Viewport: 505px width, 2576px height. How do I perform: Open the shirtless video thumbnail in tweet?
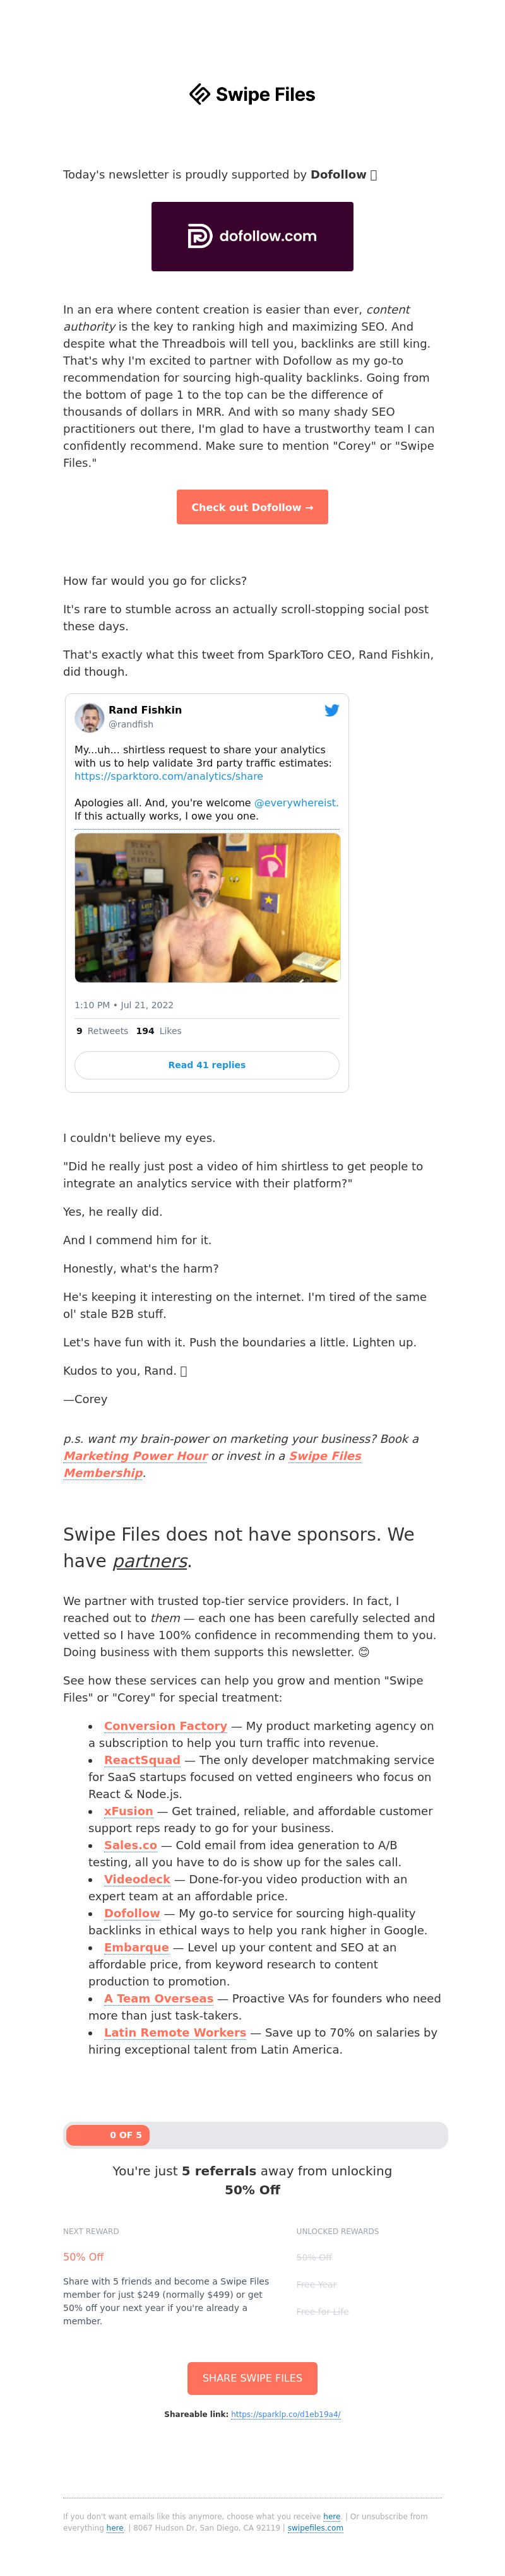pyautogui.click(x=207, y=907)
